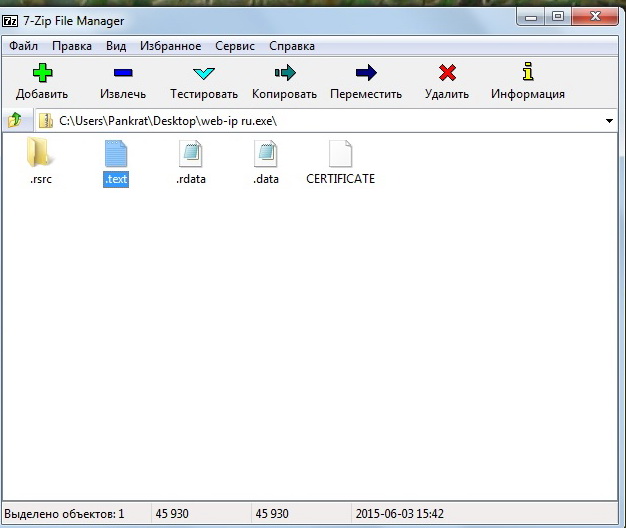Expand the address path dropdown arrow
626x528 pixels.
tap(609, 121)
